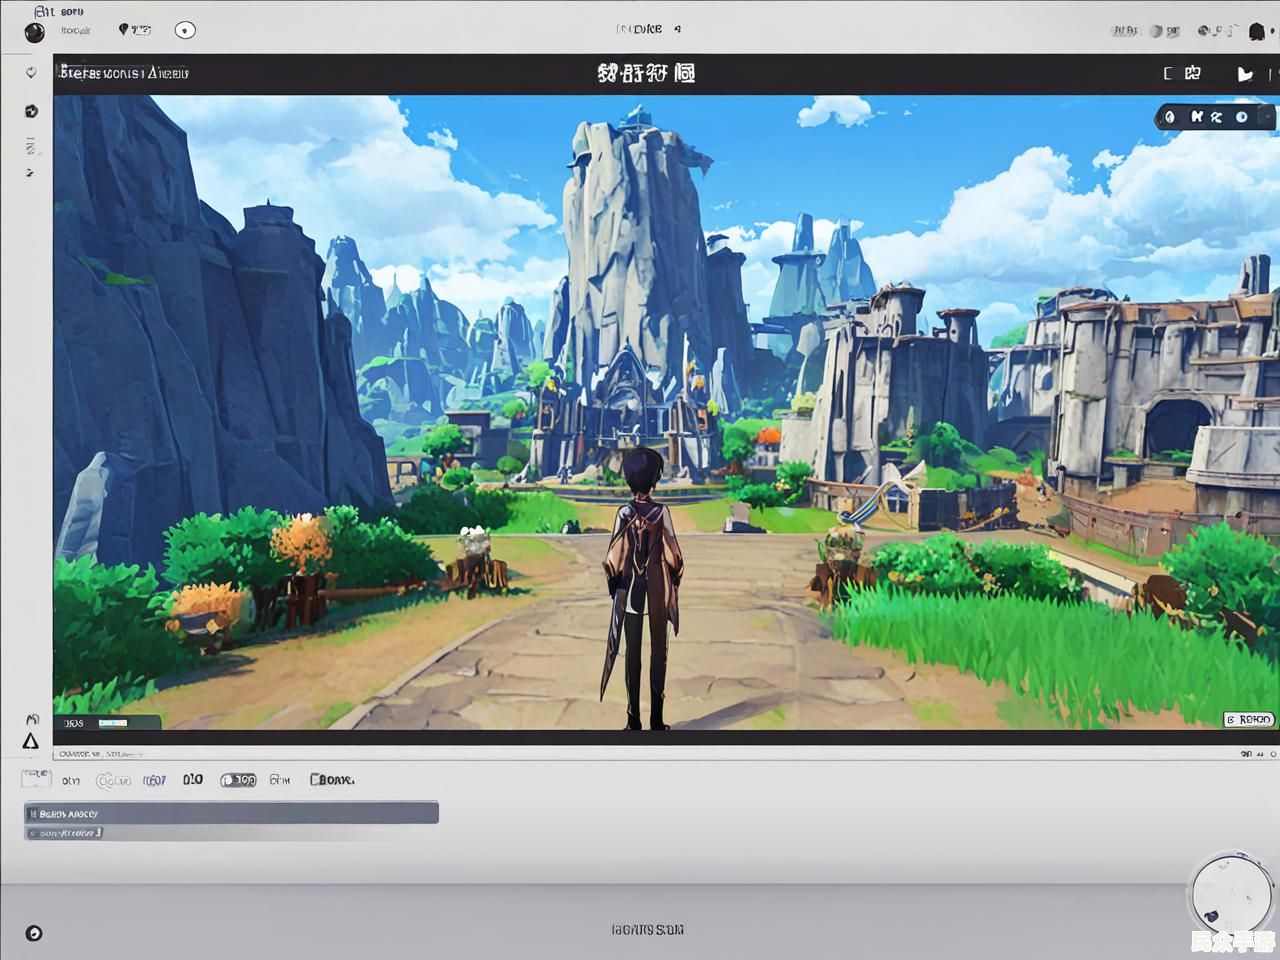Select the small icon above the triangle icon
Image resolution: width=1280 pixels, height=960 pixels.
pos(32,719)
